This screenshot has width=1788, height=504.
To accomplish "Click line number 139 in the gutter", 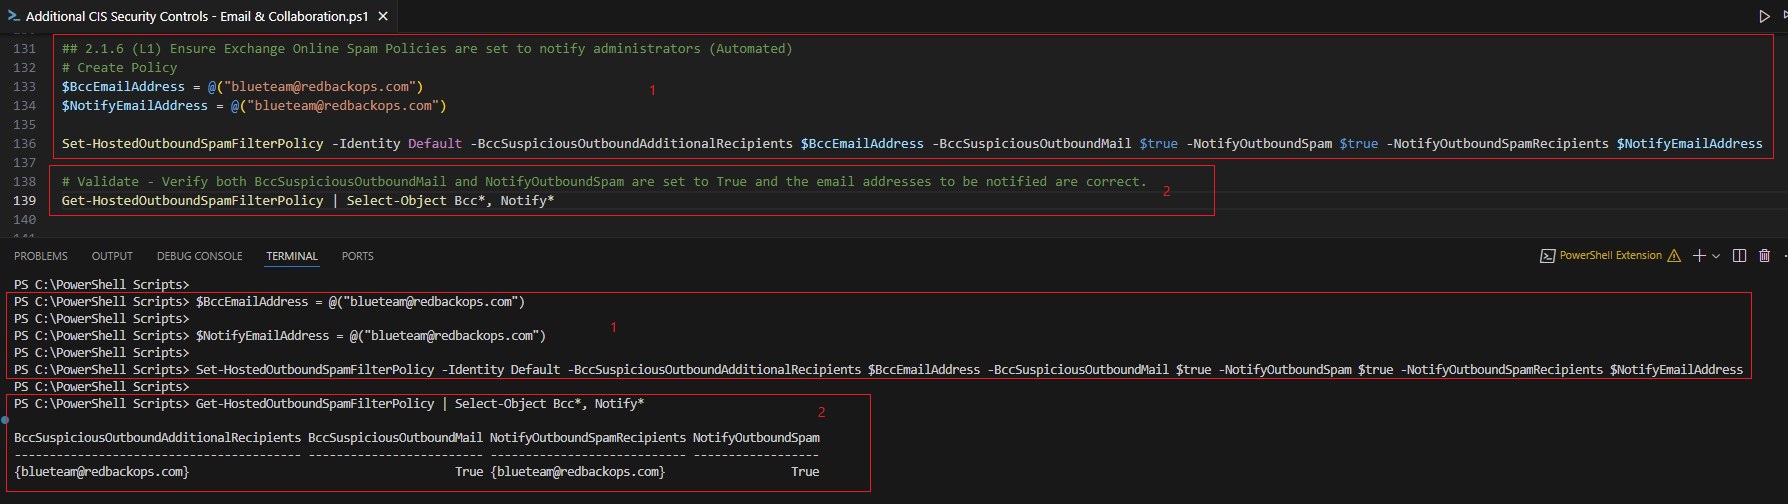I will click(25, 200).
